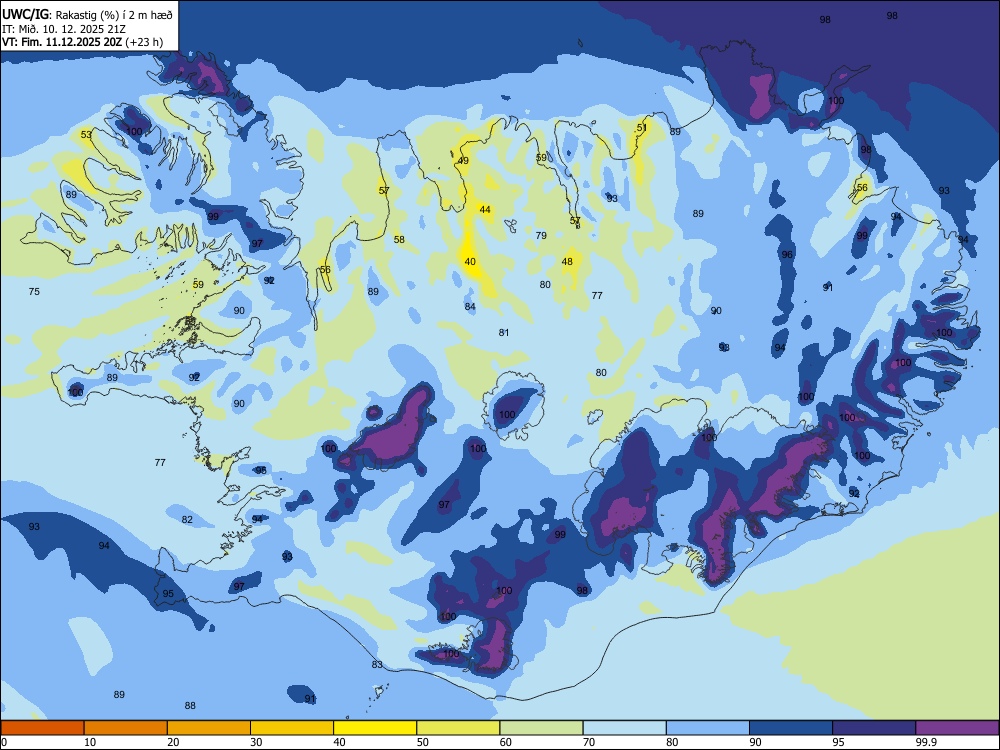This screenshot has width=1000, height=750.
Task: Click the map value '79'
Action: coord(541,235)
